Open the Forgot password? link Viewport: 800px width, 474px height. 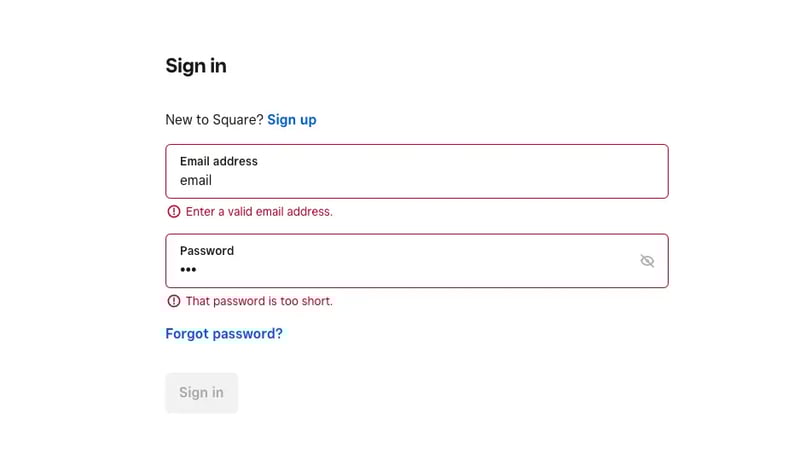click(224, 334)
